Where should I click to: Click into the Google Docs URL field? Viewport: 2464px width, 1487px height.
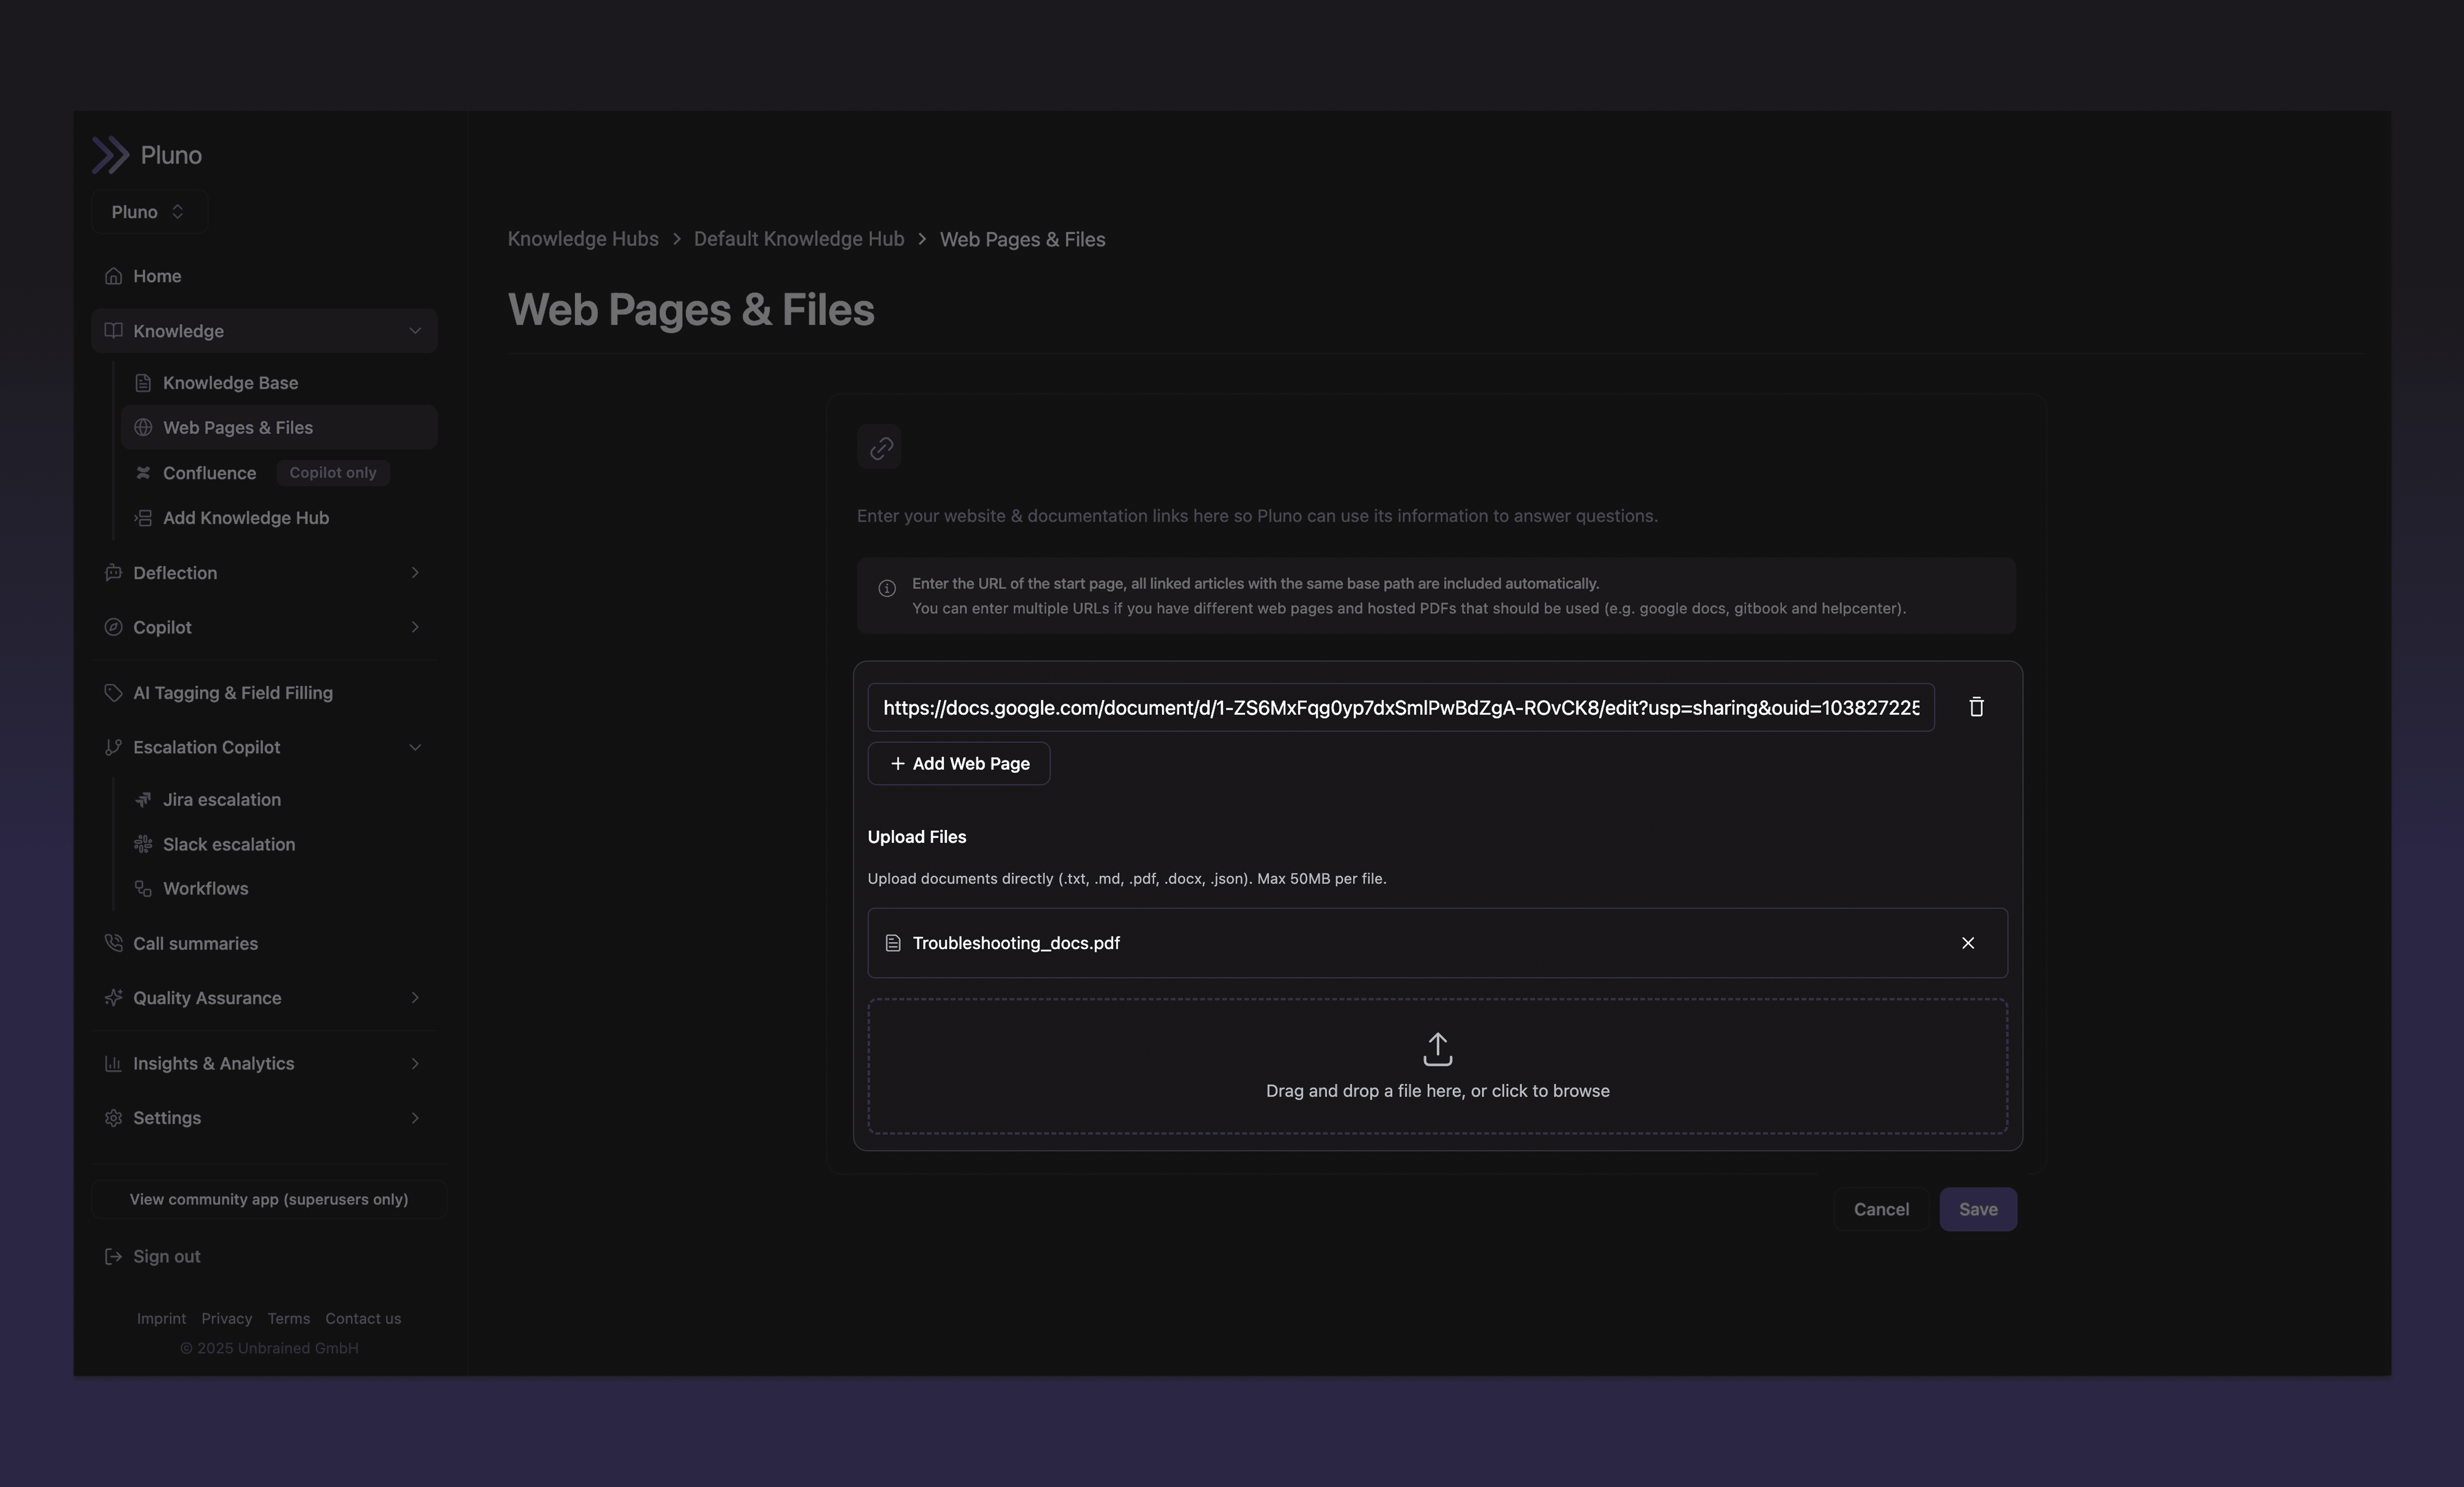coord(1400,707)
